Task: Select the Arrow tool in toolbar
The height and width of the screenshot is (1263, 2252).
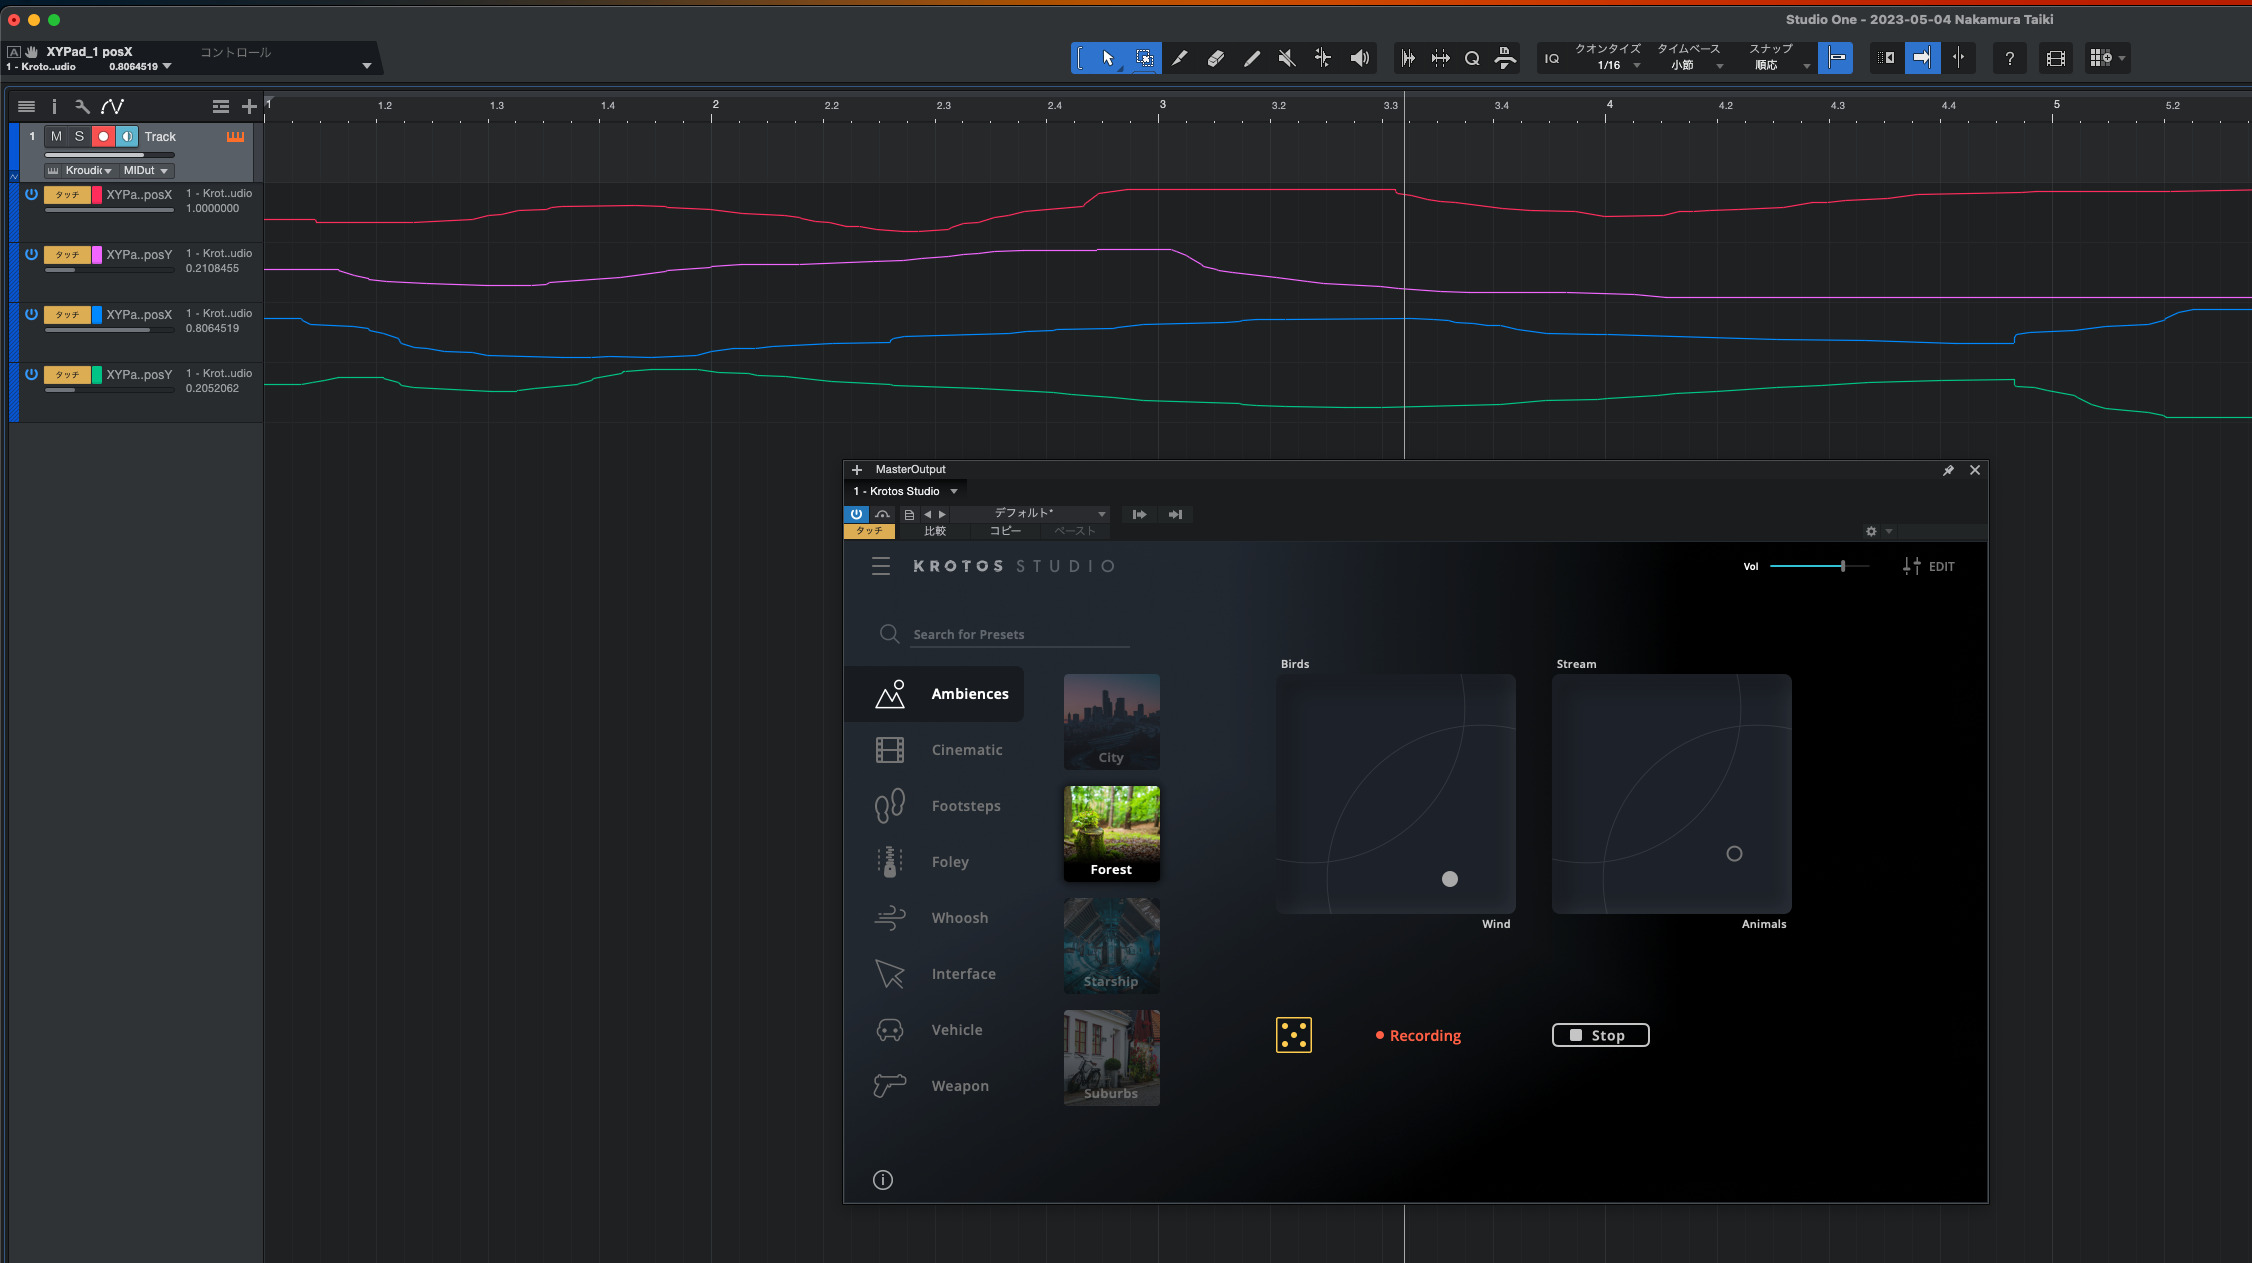Action: click(1108, 58)
